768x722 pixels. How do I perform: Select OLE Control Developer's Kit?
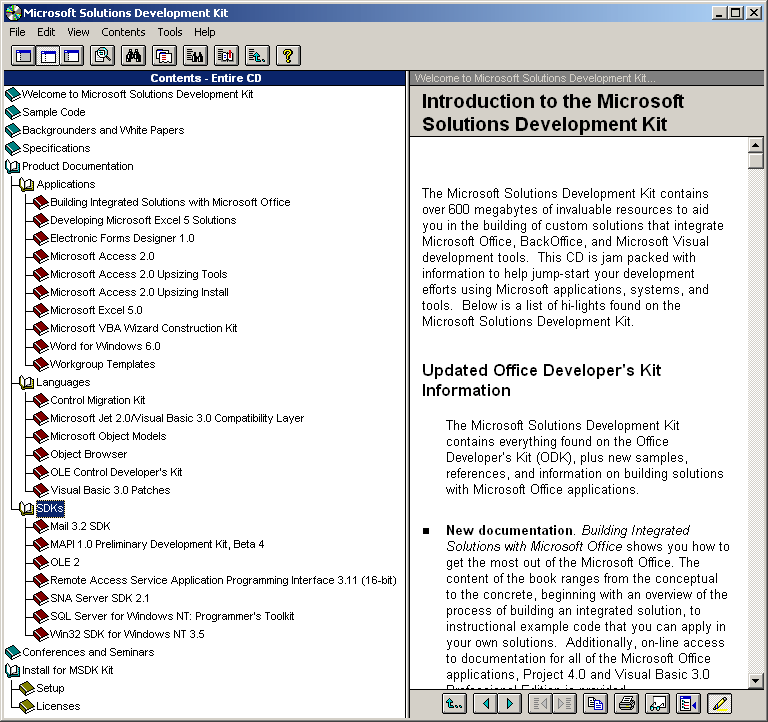point(116,472)
